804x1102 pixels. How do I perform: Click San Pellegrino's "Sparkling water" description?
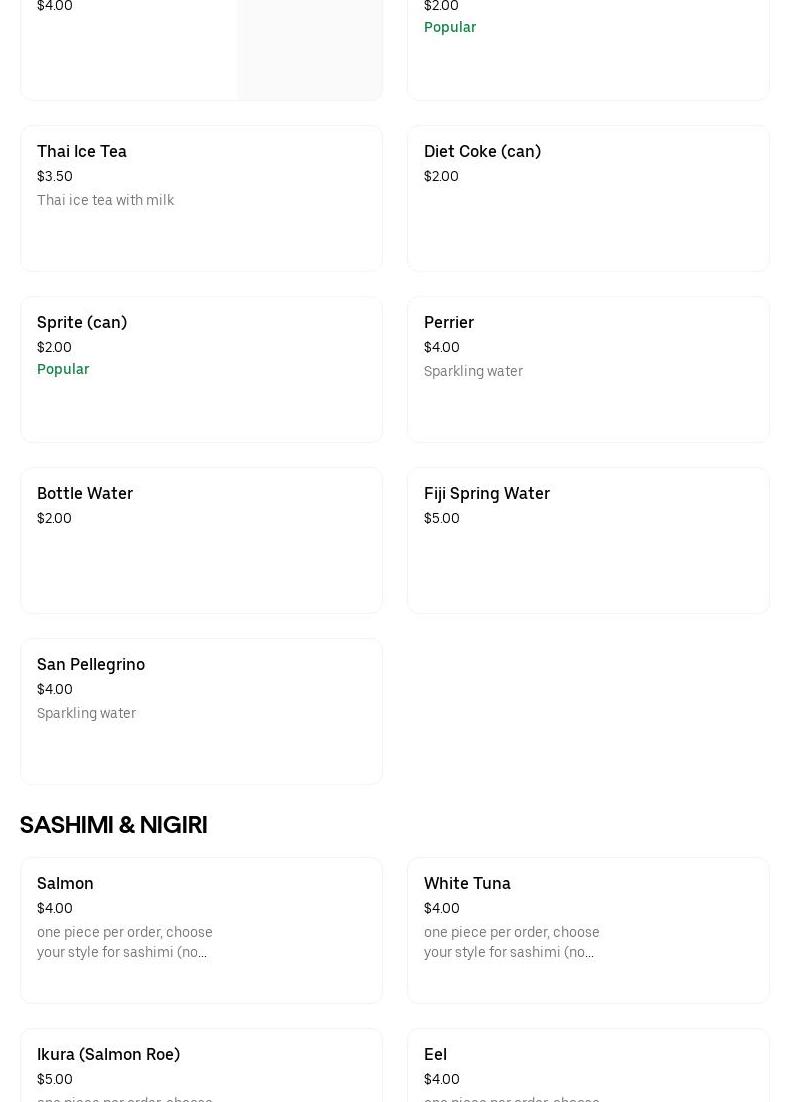86,713
